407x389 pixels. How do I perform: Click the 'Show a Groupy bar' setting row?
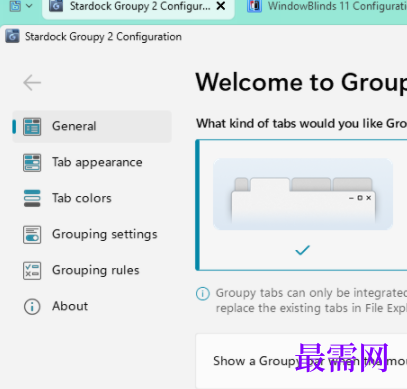pos(302,361)
